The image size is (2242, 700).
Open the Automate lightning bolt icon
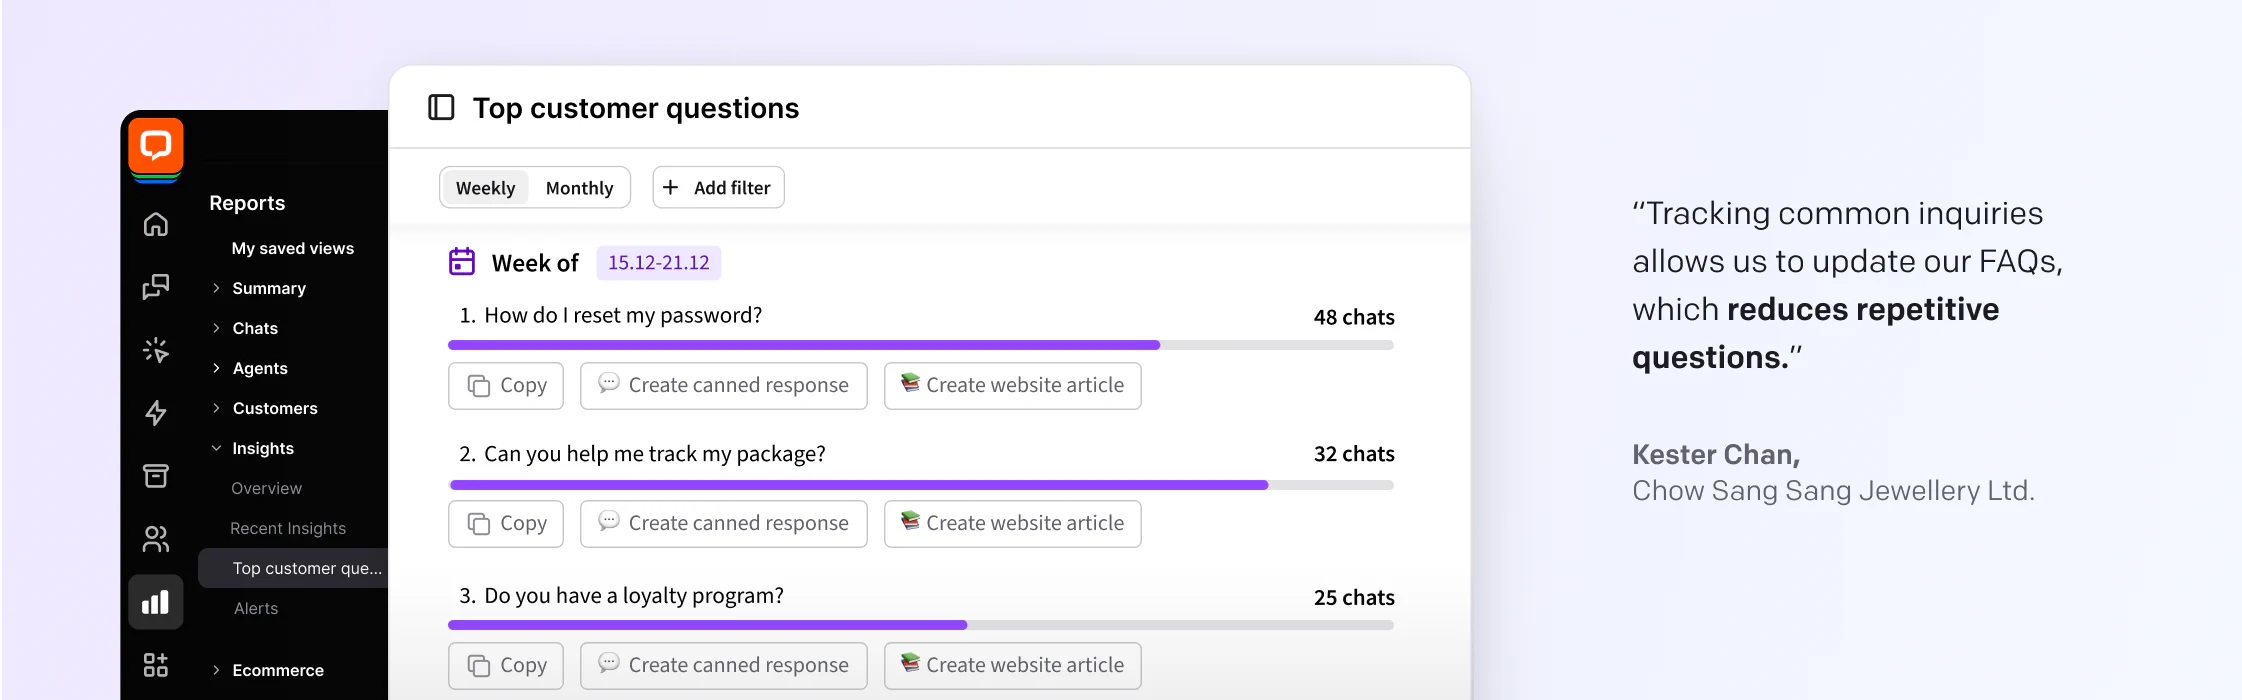pyautogui.click(x=156, y=413)
